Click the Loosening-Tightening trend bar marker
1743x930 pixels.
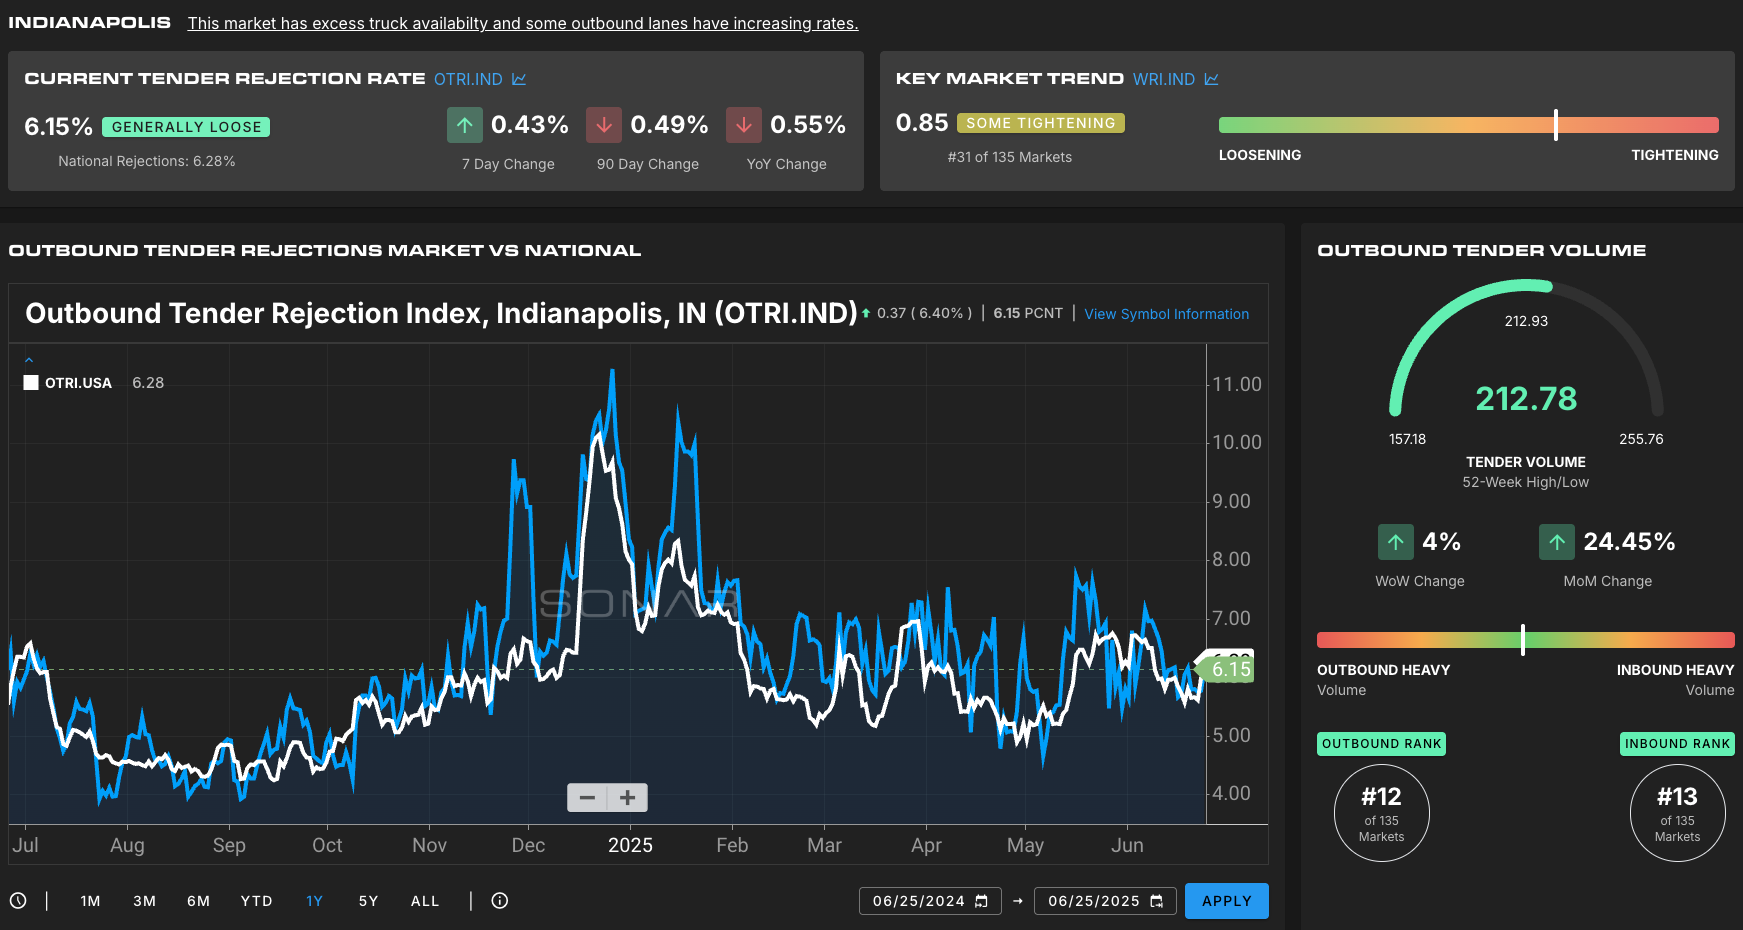click(1556, 125)
